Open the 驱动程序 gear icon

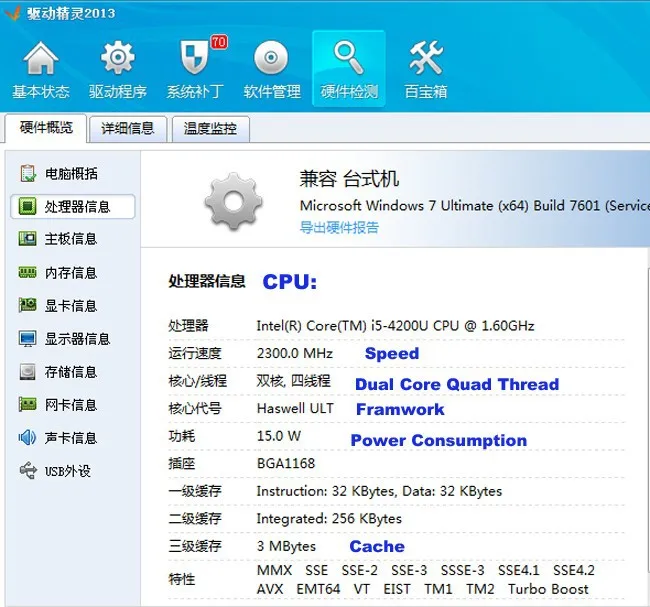(x=118, y=58)
